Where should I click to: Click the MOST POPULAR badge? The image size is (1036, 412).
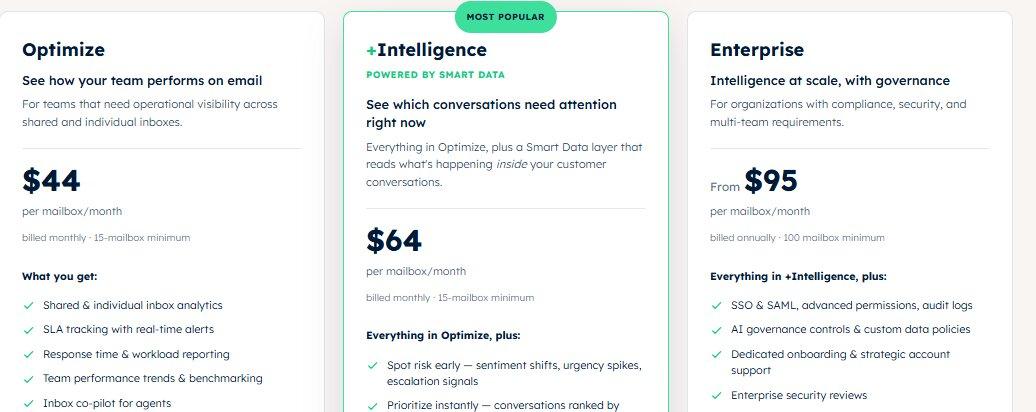point(505,17)
